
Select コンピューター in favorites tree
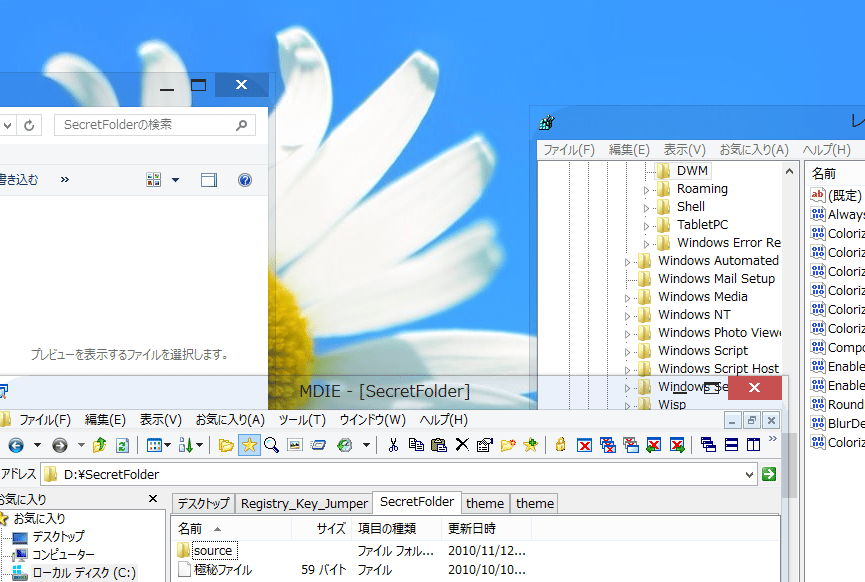pos(63,554)
